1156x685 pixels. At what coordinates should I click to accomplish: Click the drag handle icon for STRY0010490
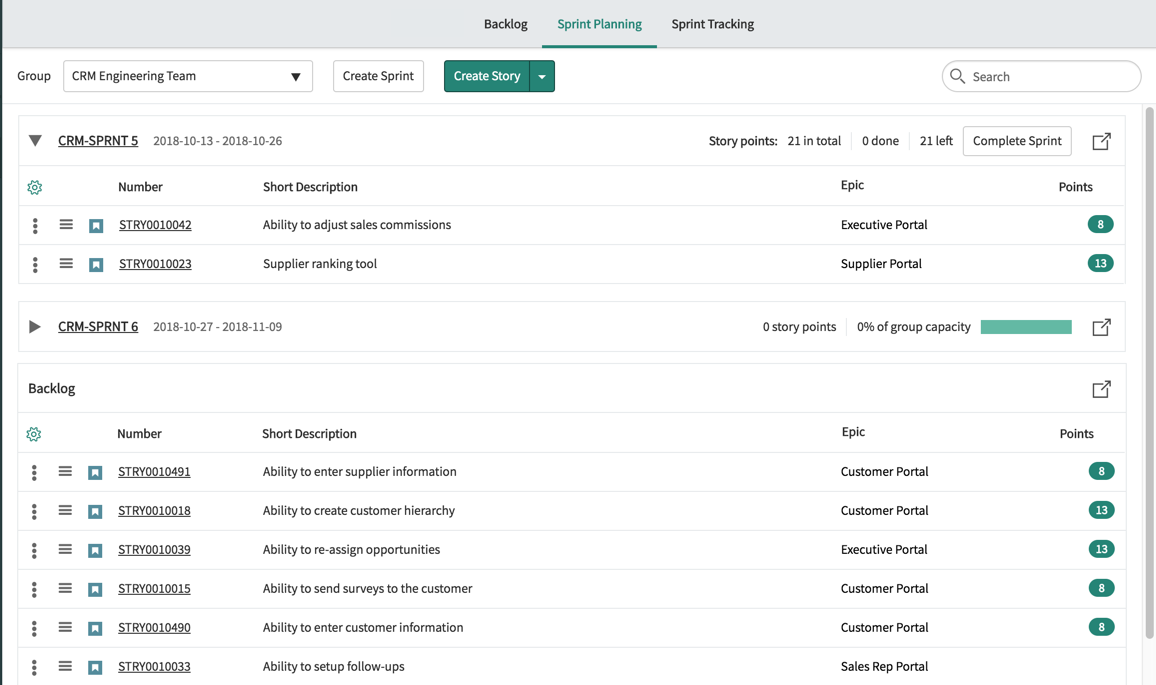click(x=66, y=627)
